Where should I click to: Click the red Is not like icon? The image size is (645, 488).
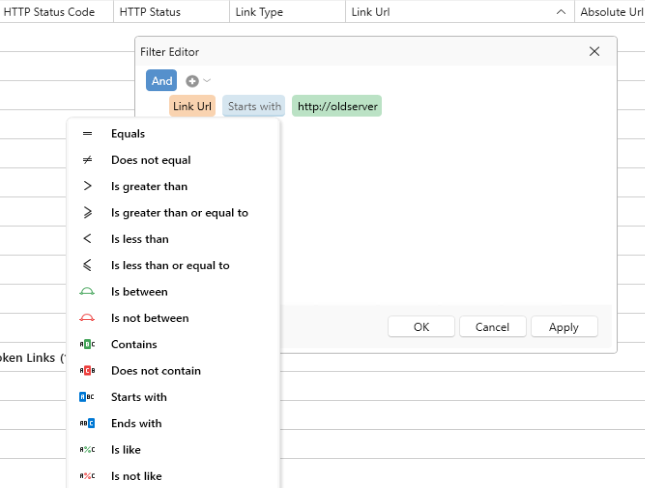pyautogui.click(x=87, y=476)
